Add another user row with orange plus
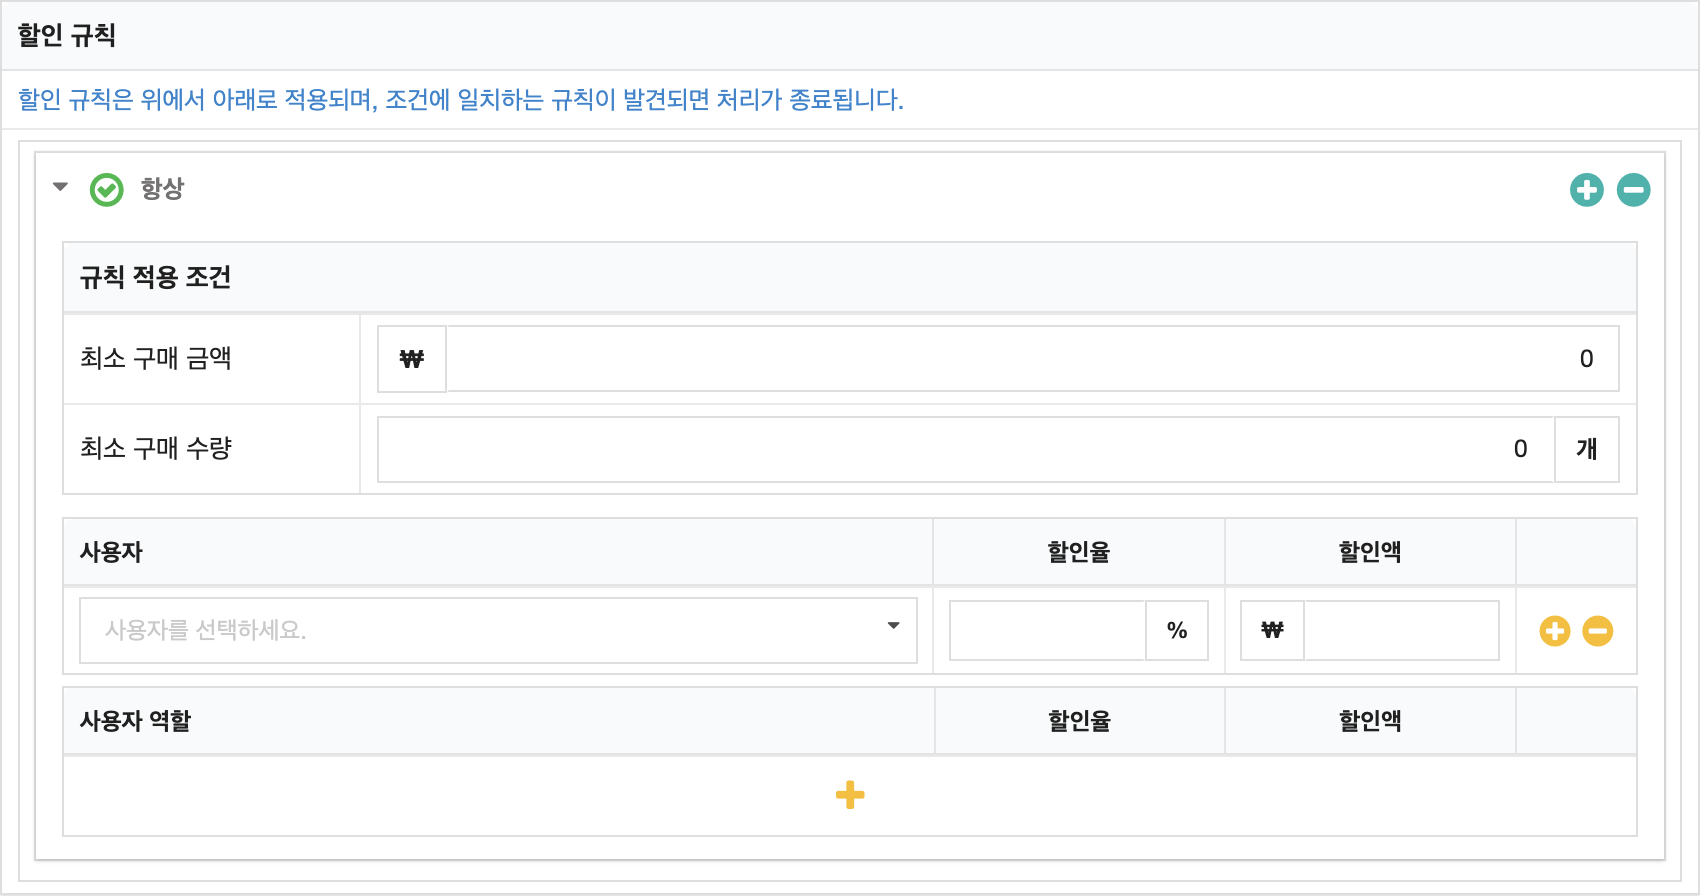 [1555, 631]
